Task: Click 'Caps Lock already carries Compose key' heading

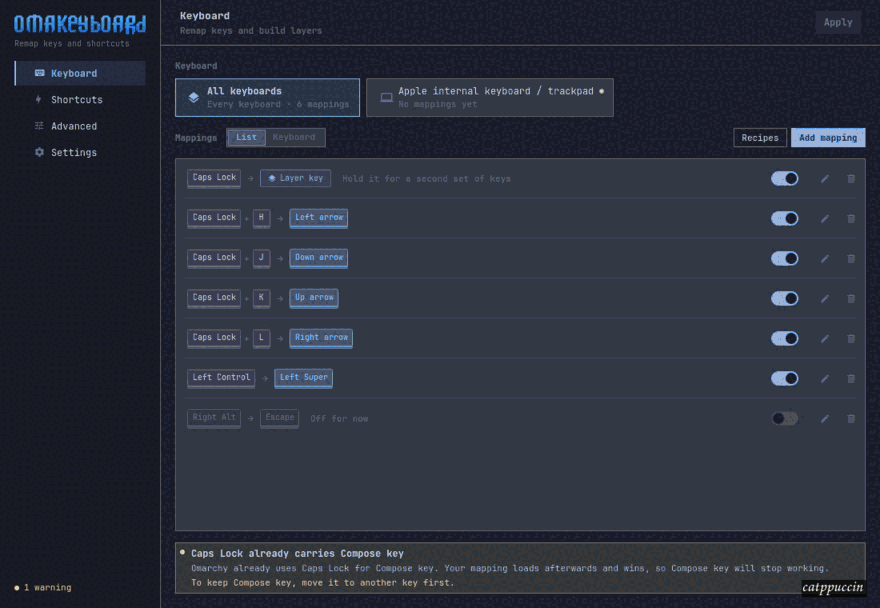Action: tap(297, 554)
